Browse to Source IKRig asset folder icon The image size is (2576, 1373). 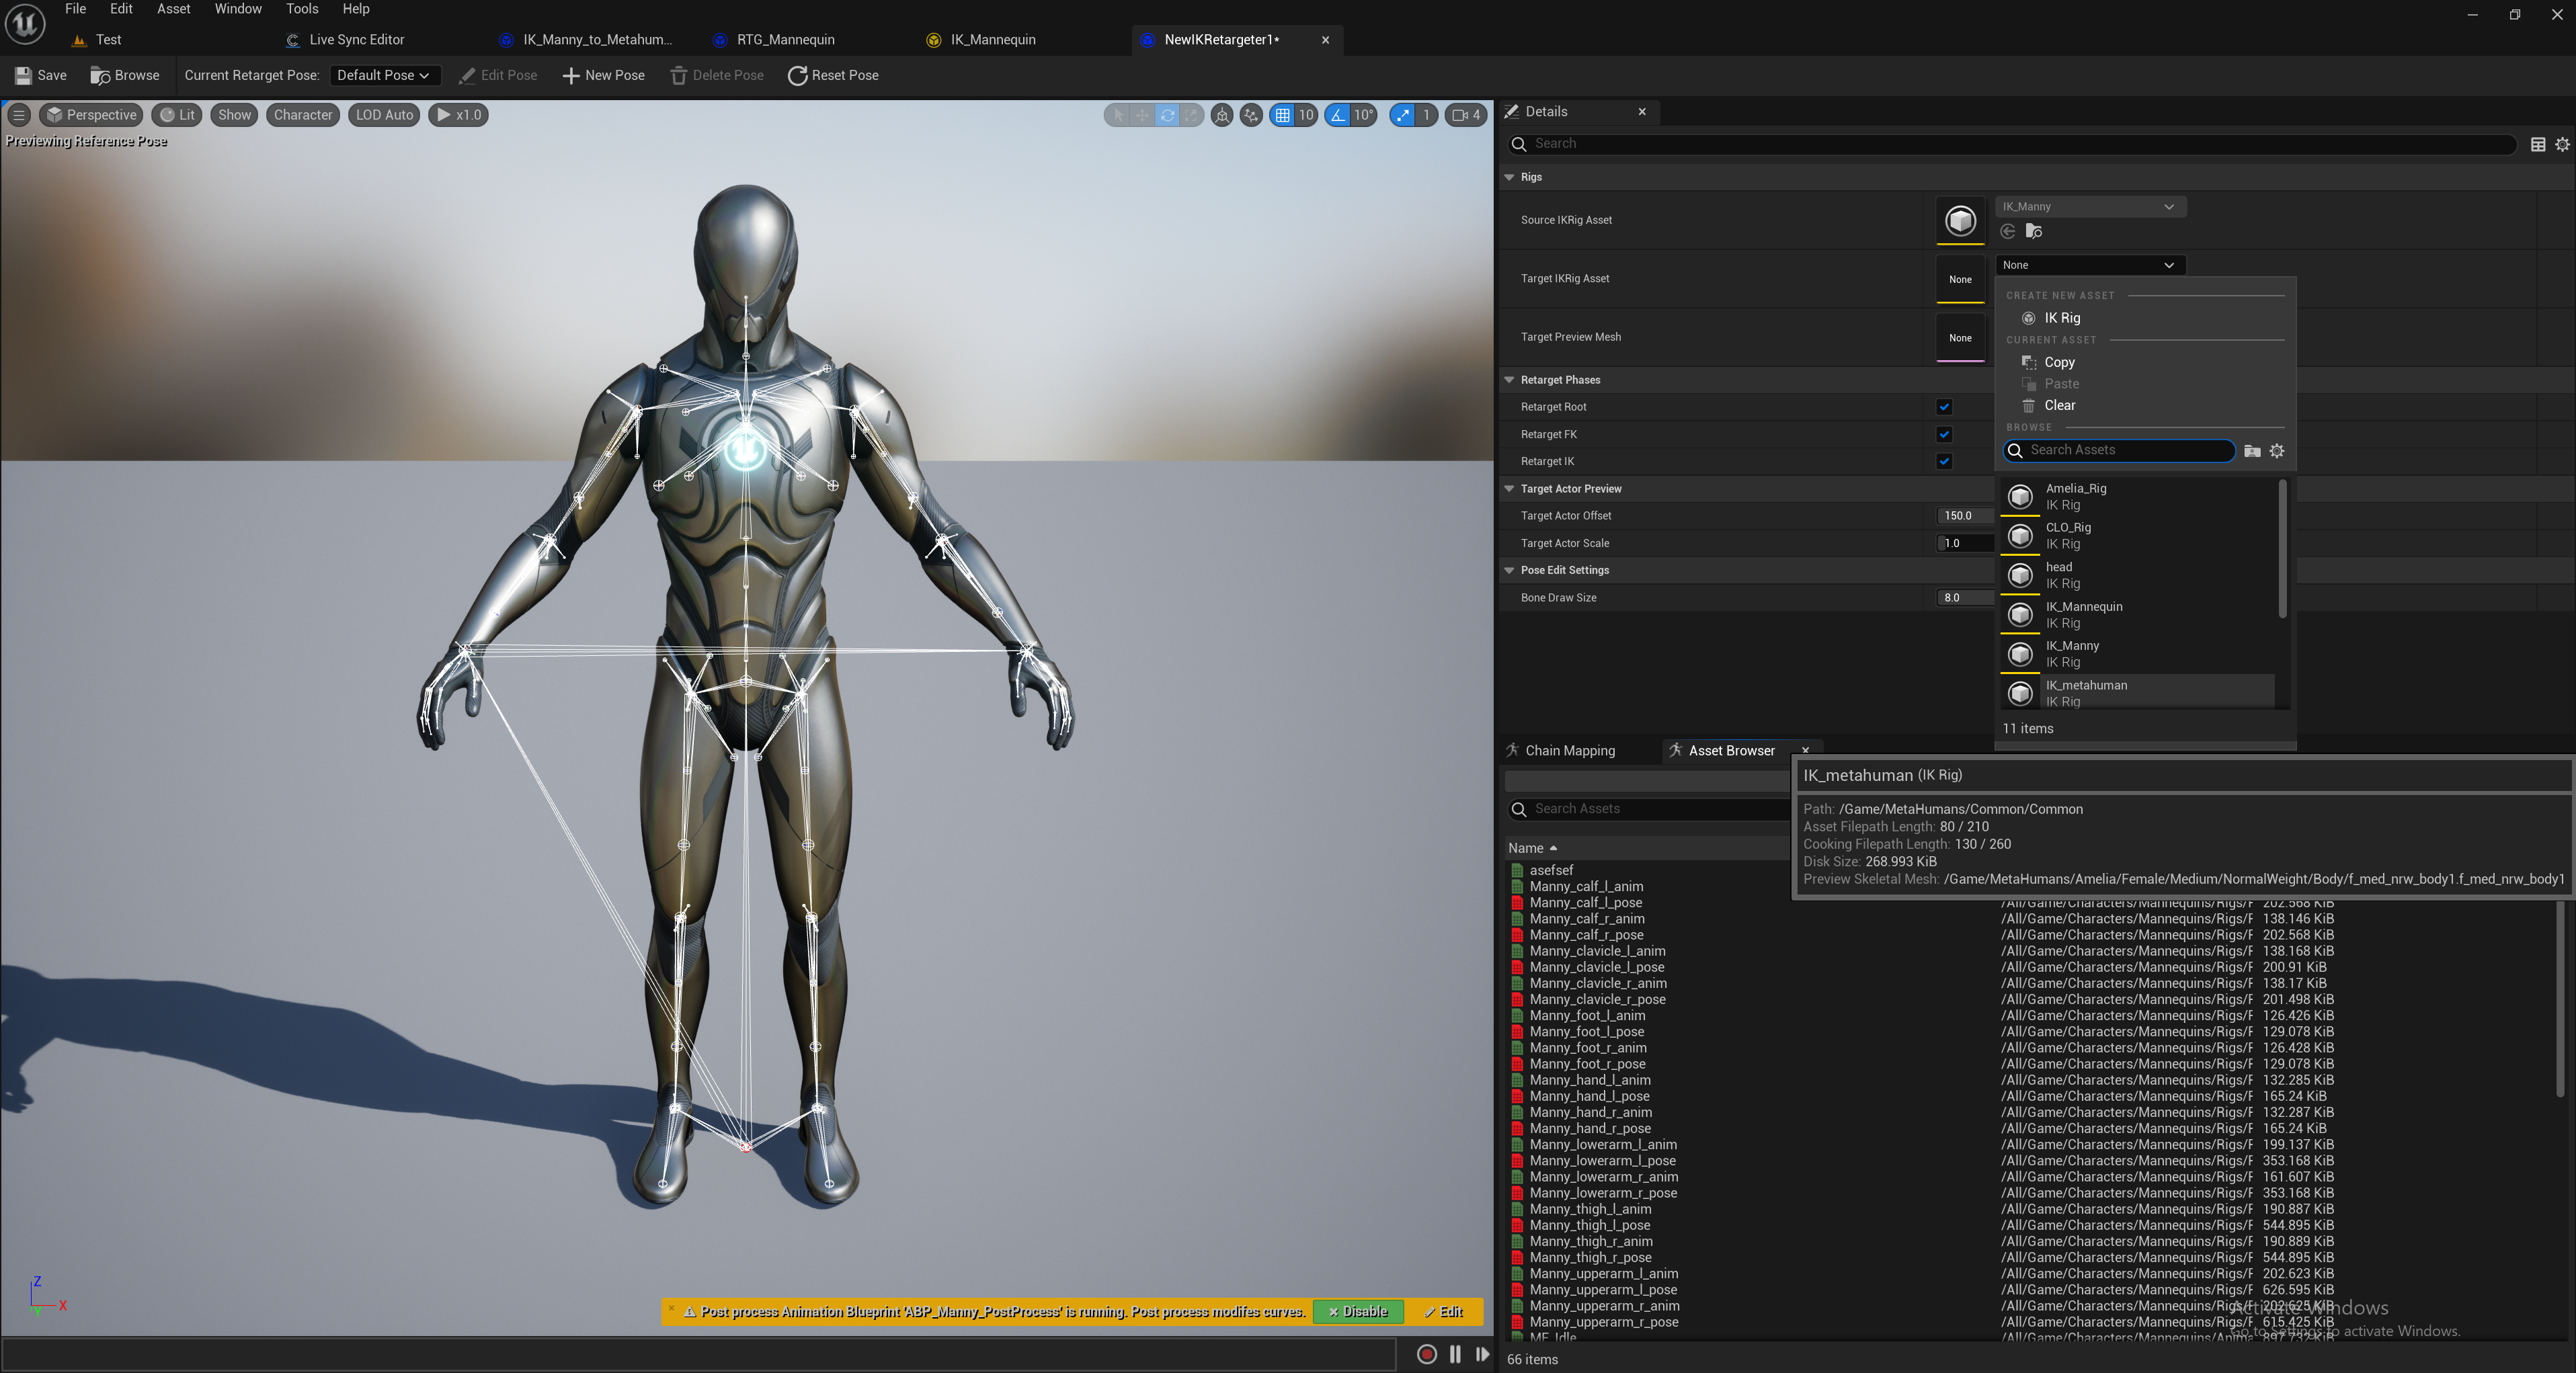coord(2033,232)
